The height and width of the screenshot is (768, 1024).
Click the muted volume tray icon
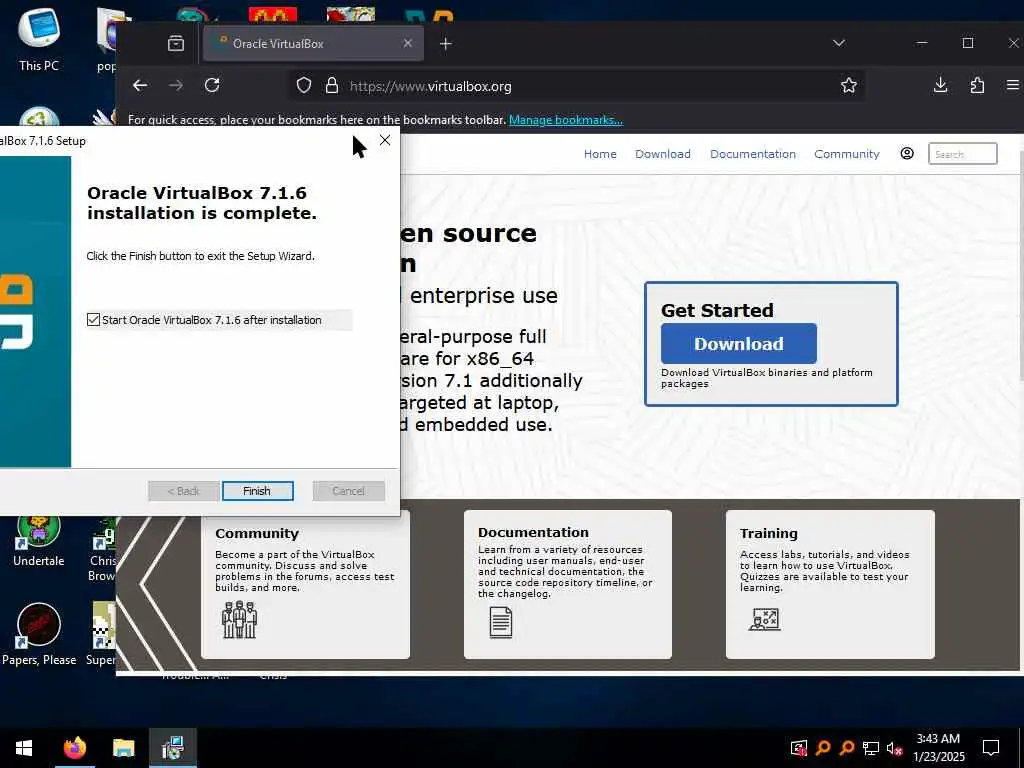[x=894, y=748]
